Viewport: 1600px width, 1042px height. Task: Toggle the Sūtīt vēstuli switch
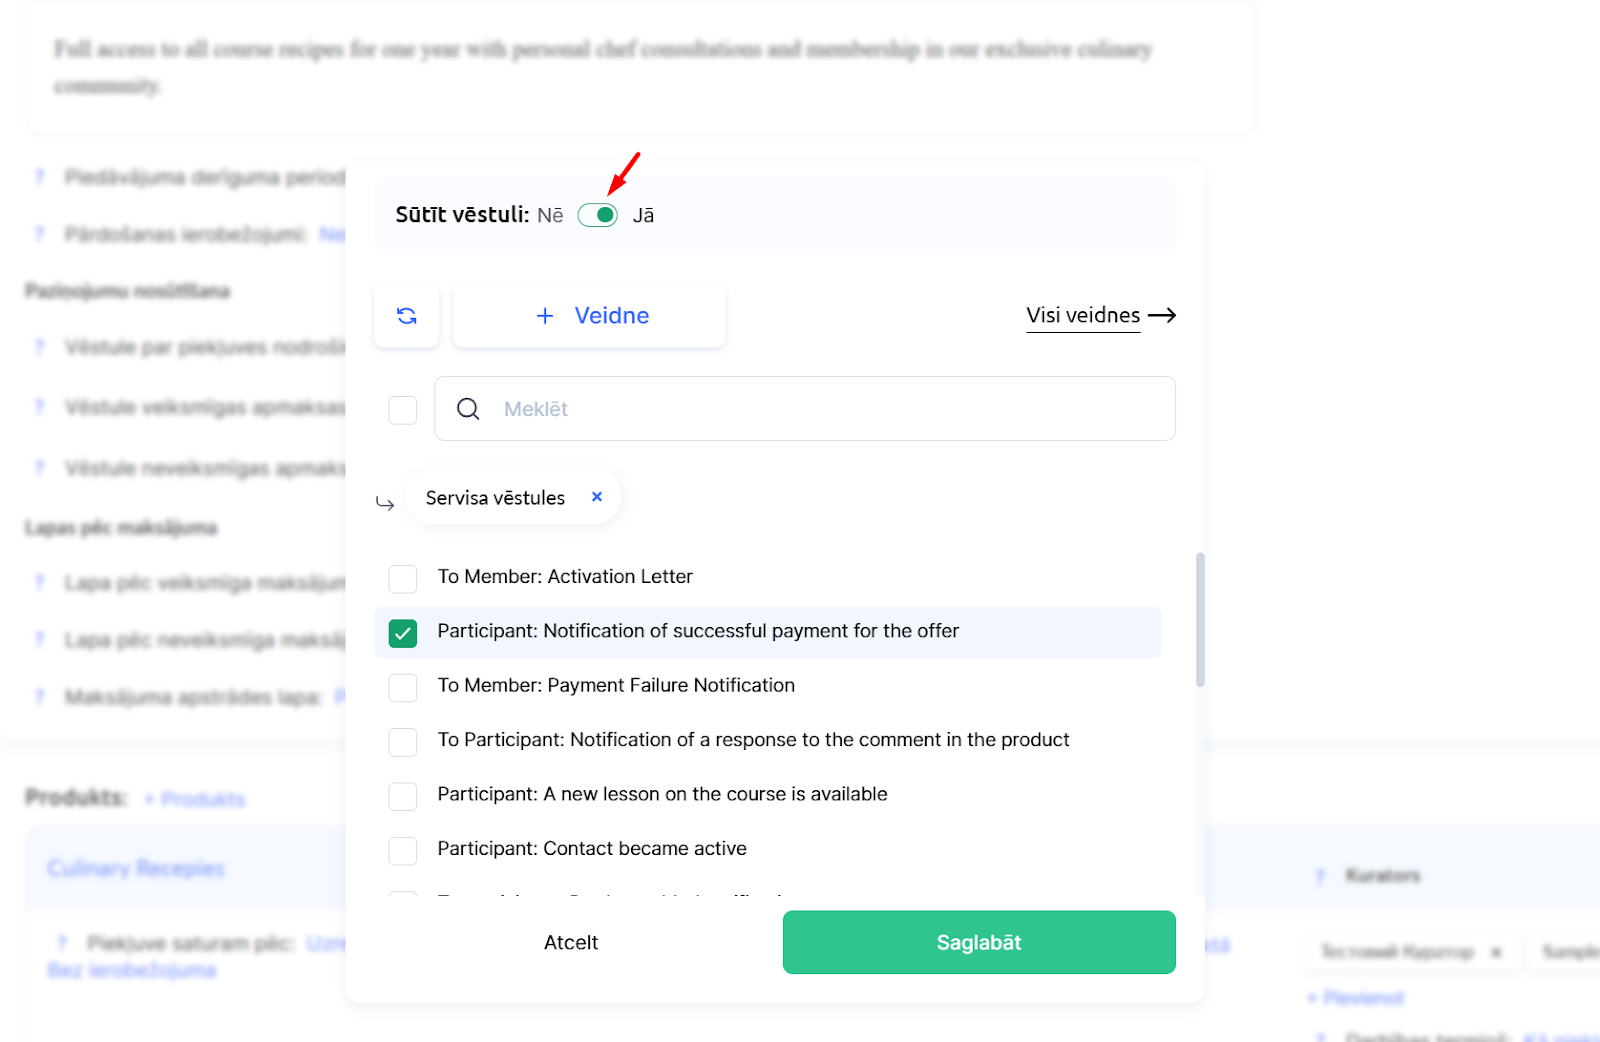pyautogui.click(x=598, y=215)
